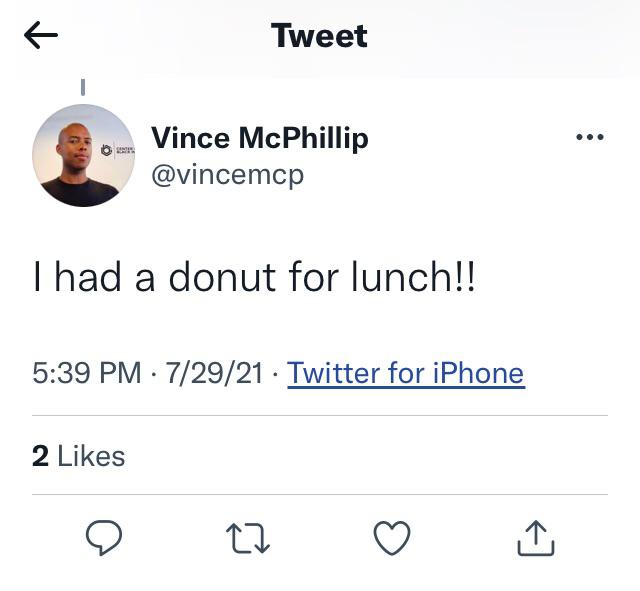
Task: Click the word "iPhone" in the source link
Action: [478, 374]
